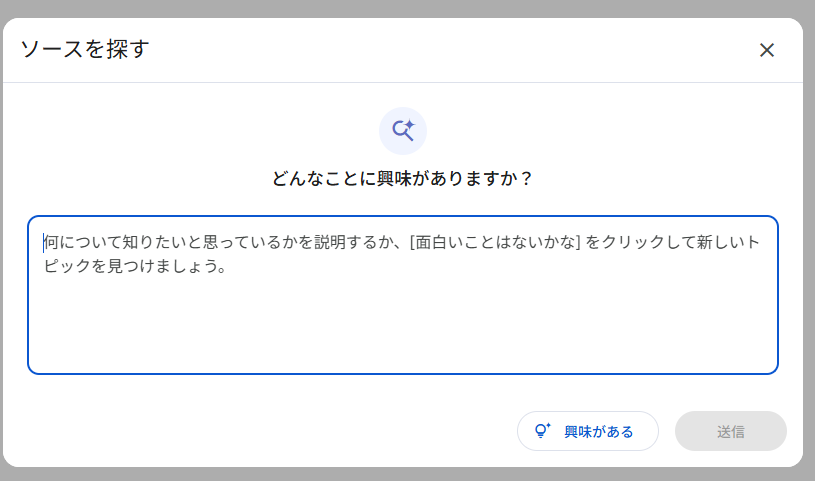Click the sparkle magnifier discover icon
Screen dimensions: 815x481
click(x=403, y=131)
